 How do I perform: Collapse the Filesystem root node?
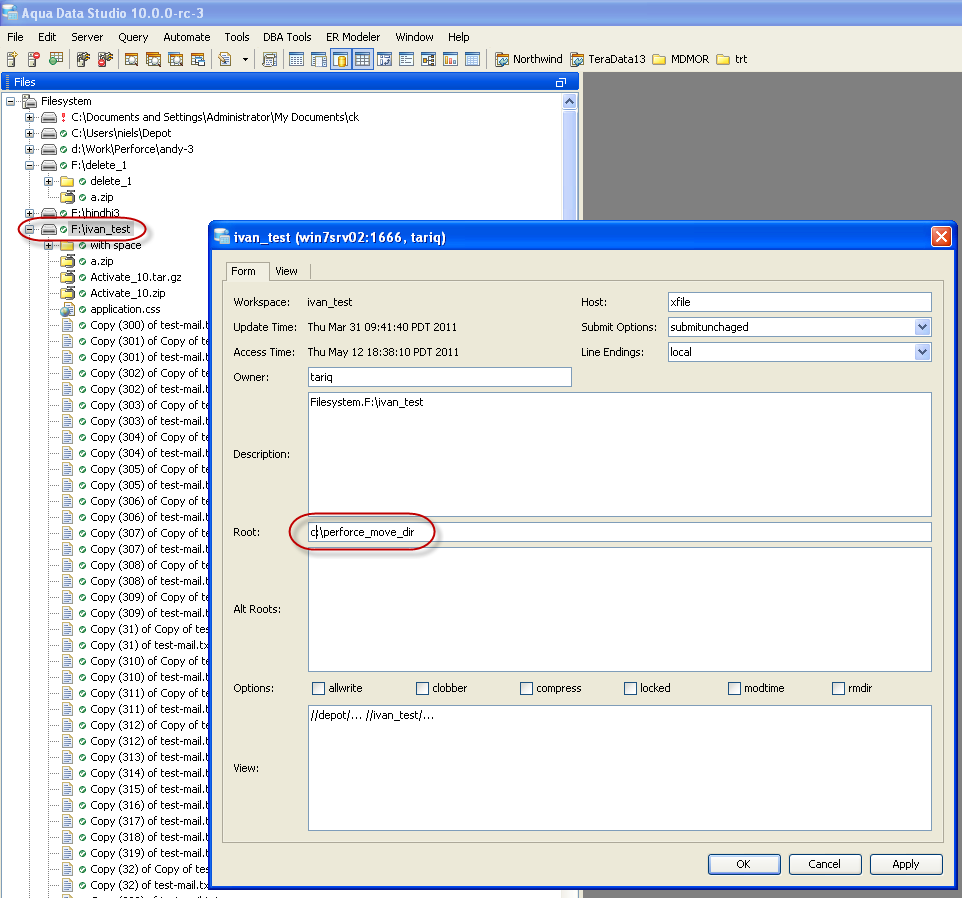pos(10,101)
